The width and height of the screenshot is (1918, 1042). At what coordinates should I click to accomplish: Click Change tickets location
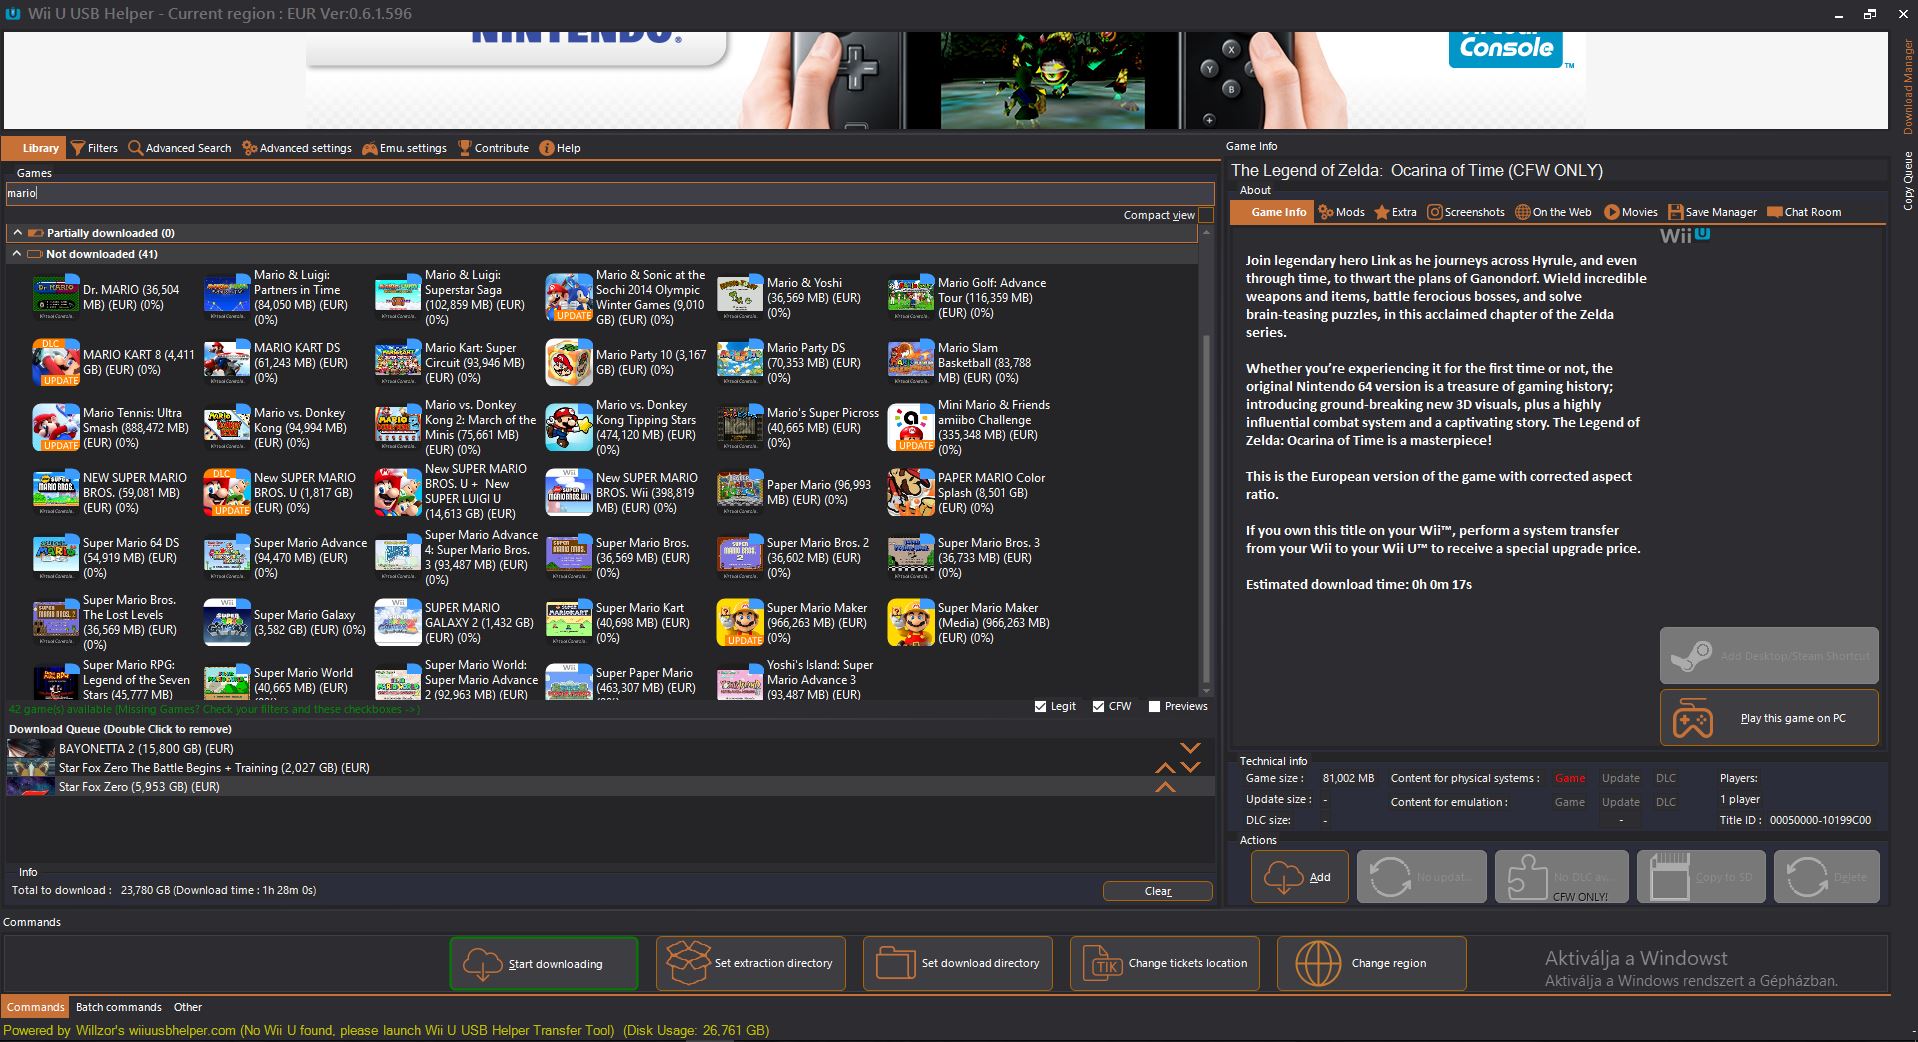[1165, 963]
